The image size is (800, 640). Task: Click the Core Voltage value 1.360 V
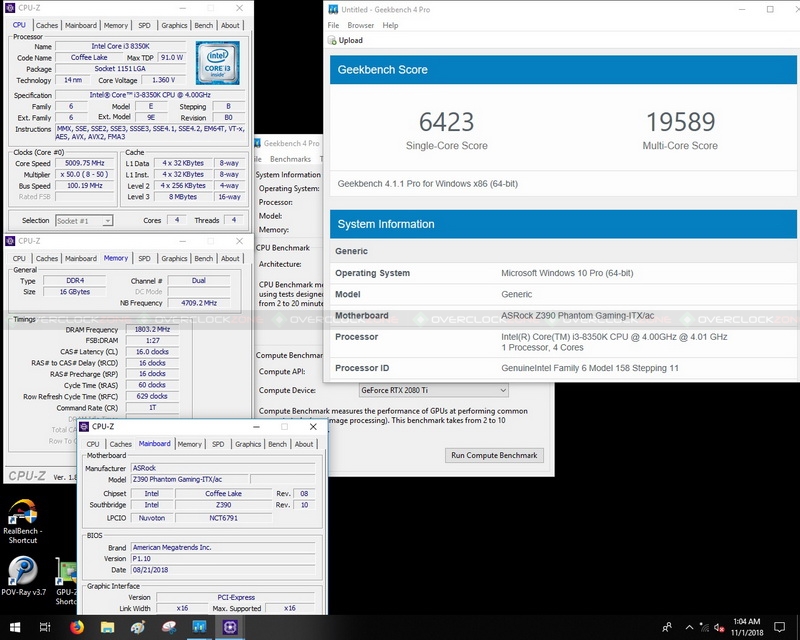[164, 80]
